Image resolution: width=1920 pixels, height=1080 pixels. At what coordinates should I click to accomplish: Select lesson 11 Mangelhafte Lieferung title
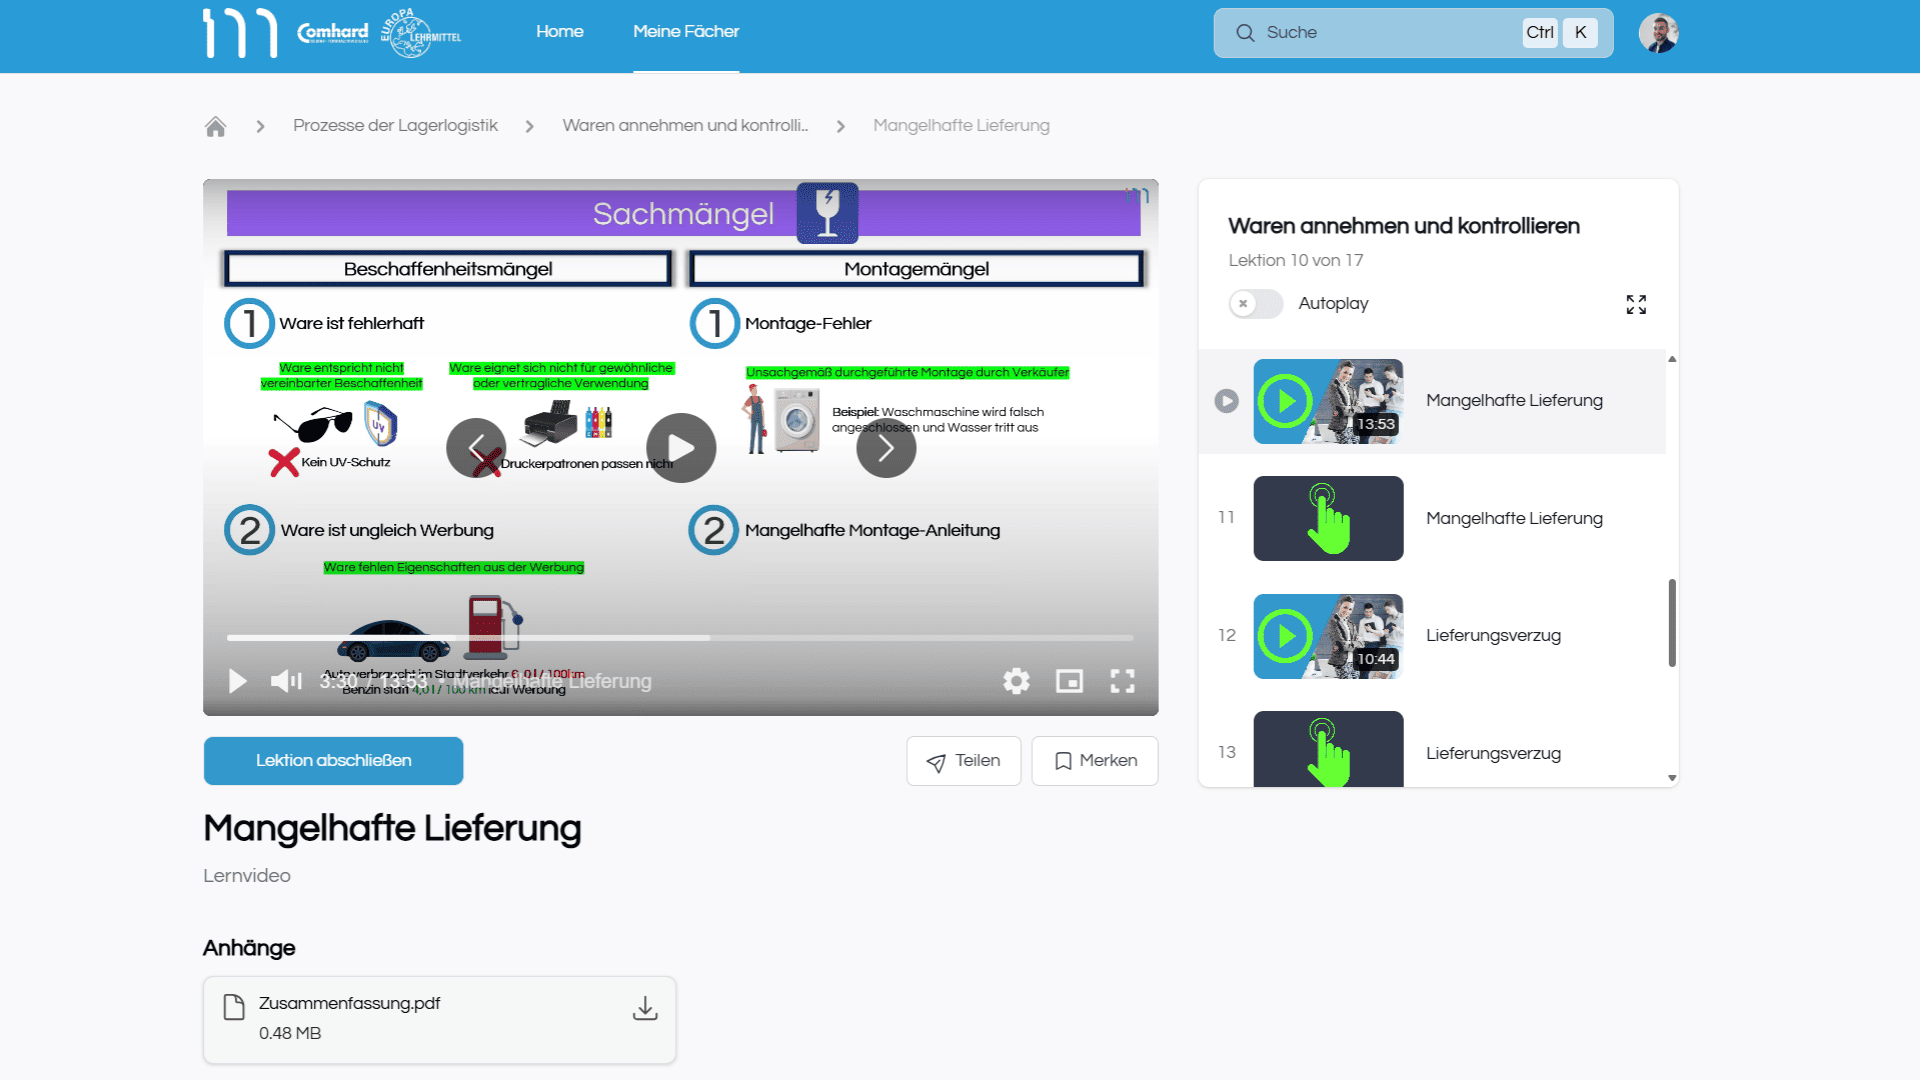[1514, 518]
